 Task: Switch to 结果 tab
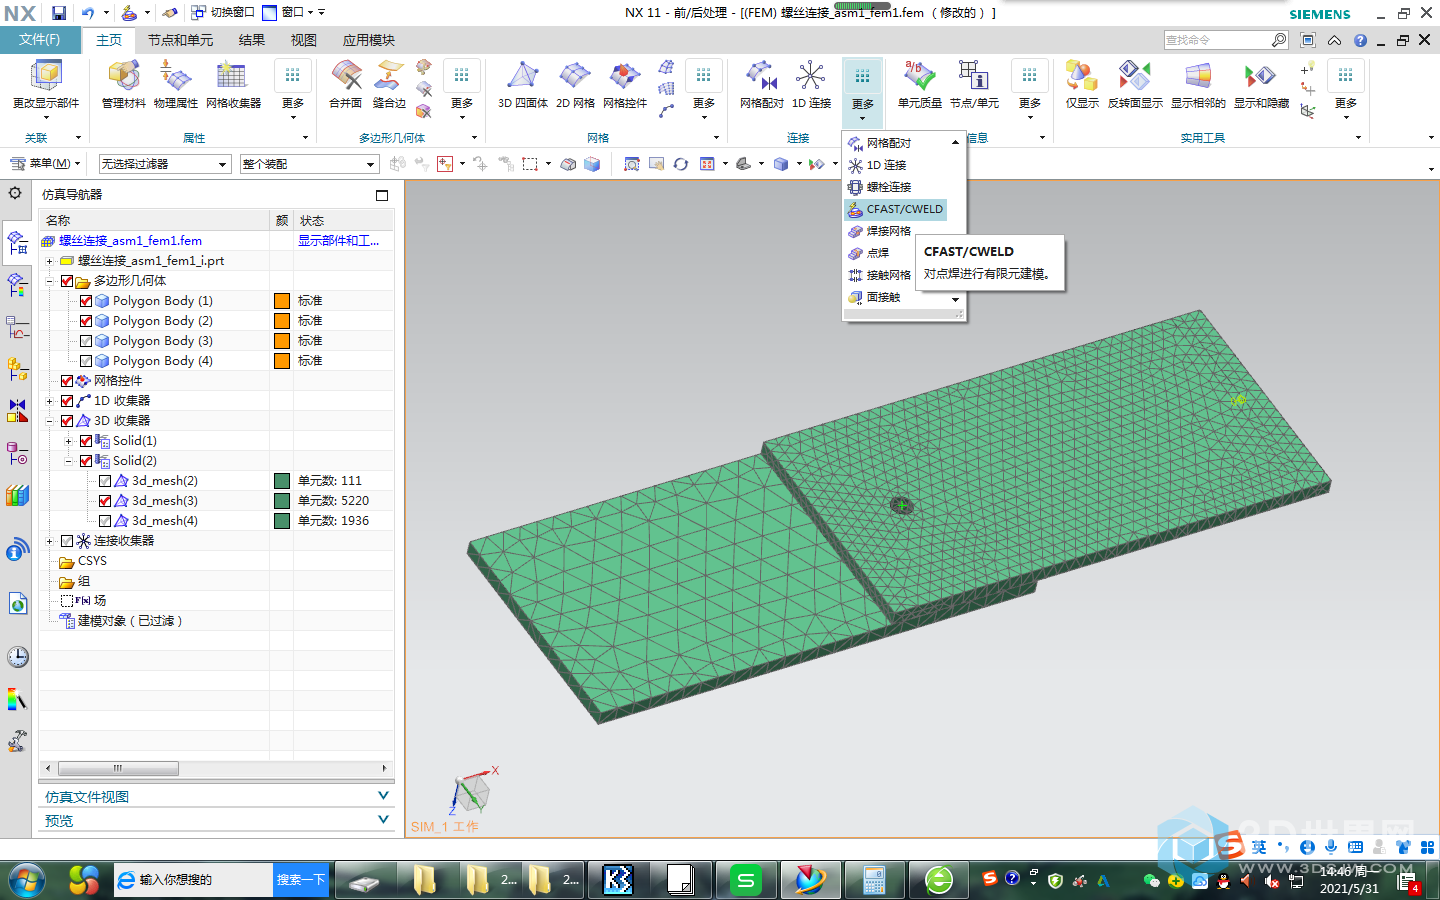(252, 40)
